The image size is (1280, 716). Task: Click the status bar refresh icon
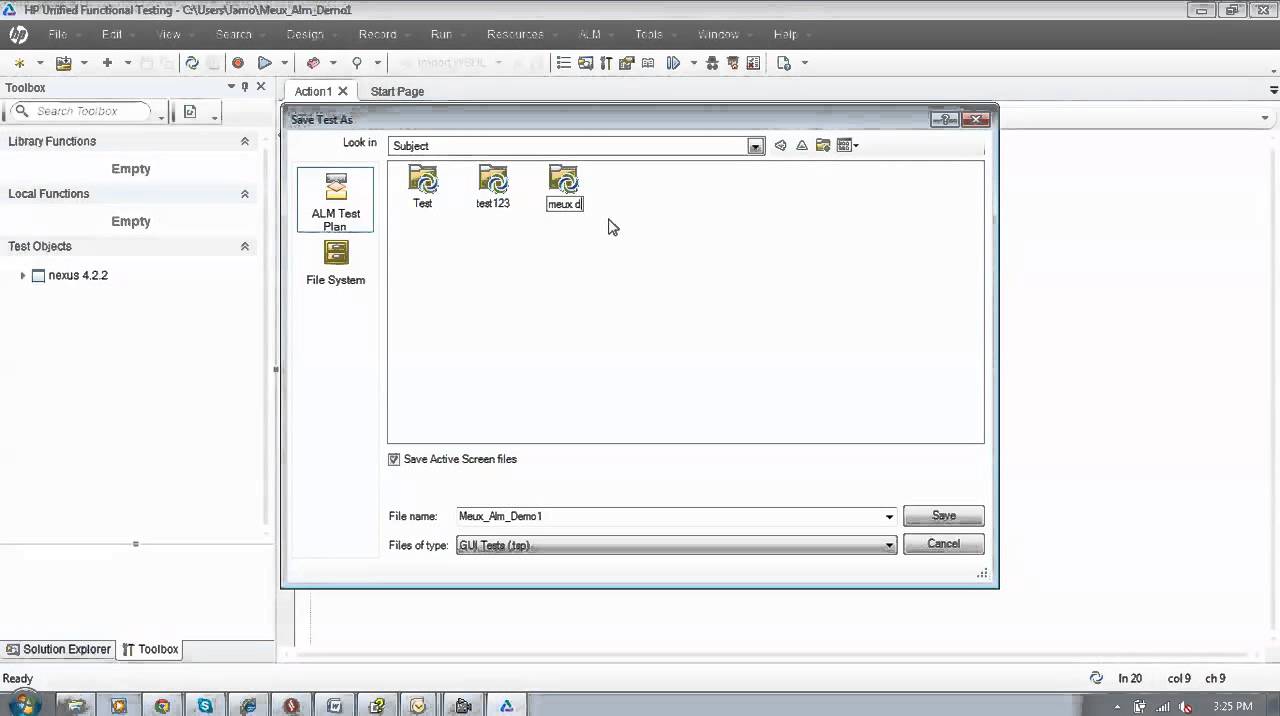click(1096, 678)
